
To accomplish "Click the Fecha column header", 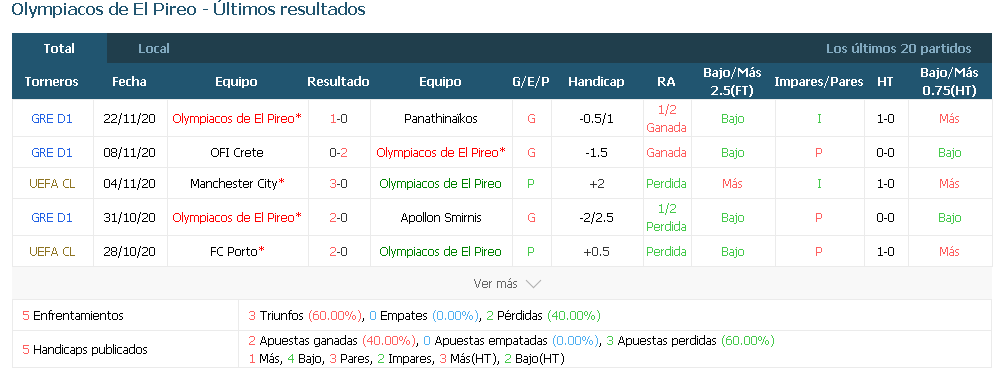I will (x=129, y=82).
